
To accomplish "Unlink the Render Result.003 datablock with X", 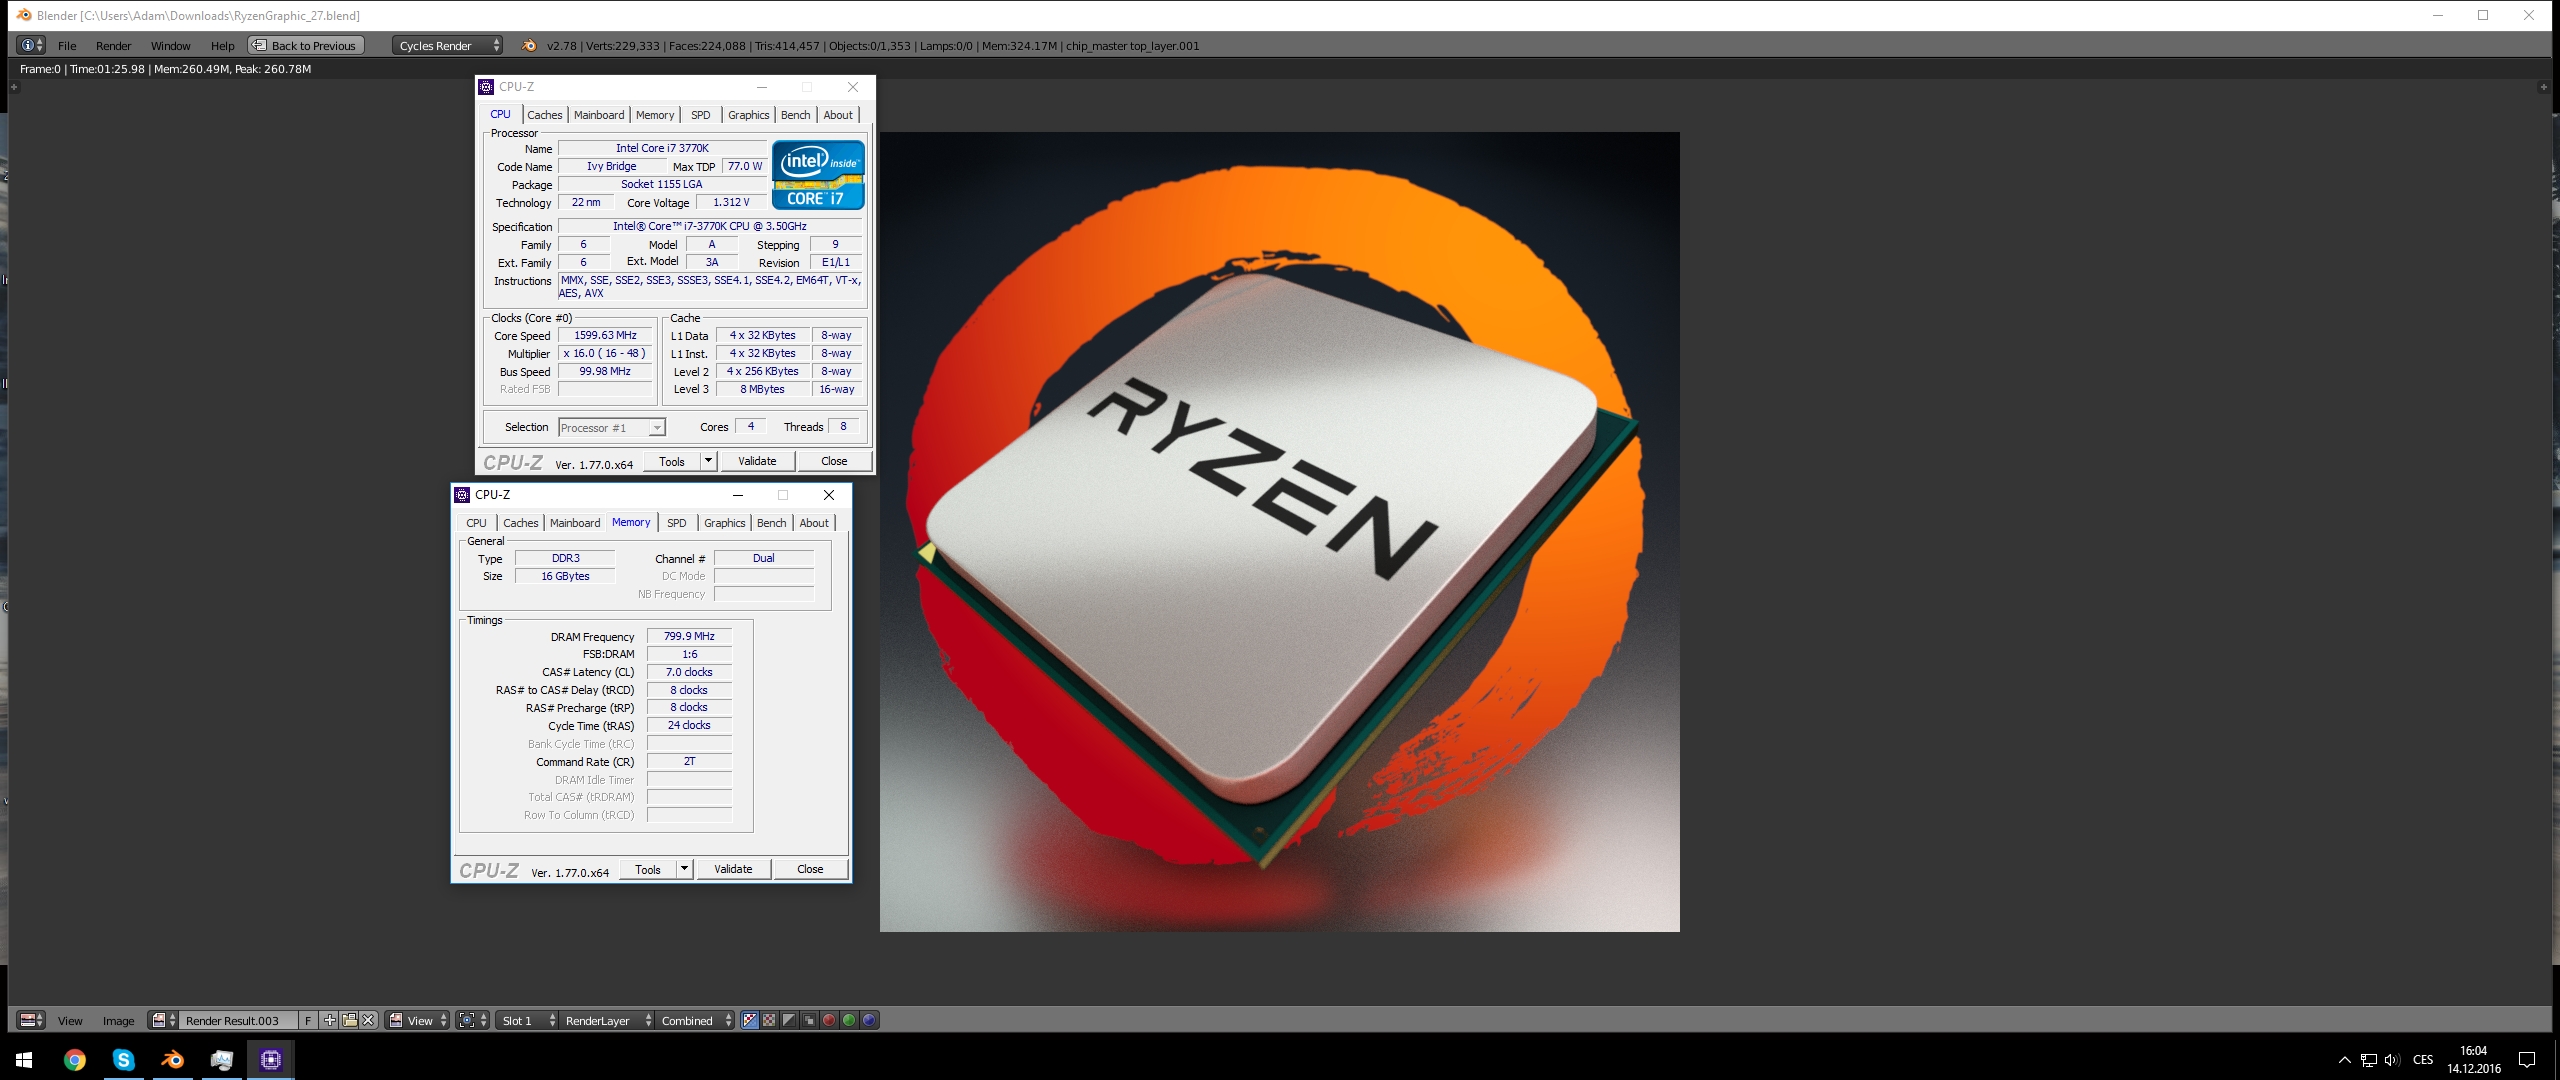I will (x=368, y=1020).
